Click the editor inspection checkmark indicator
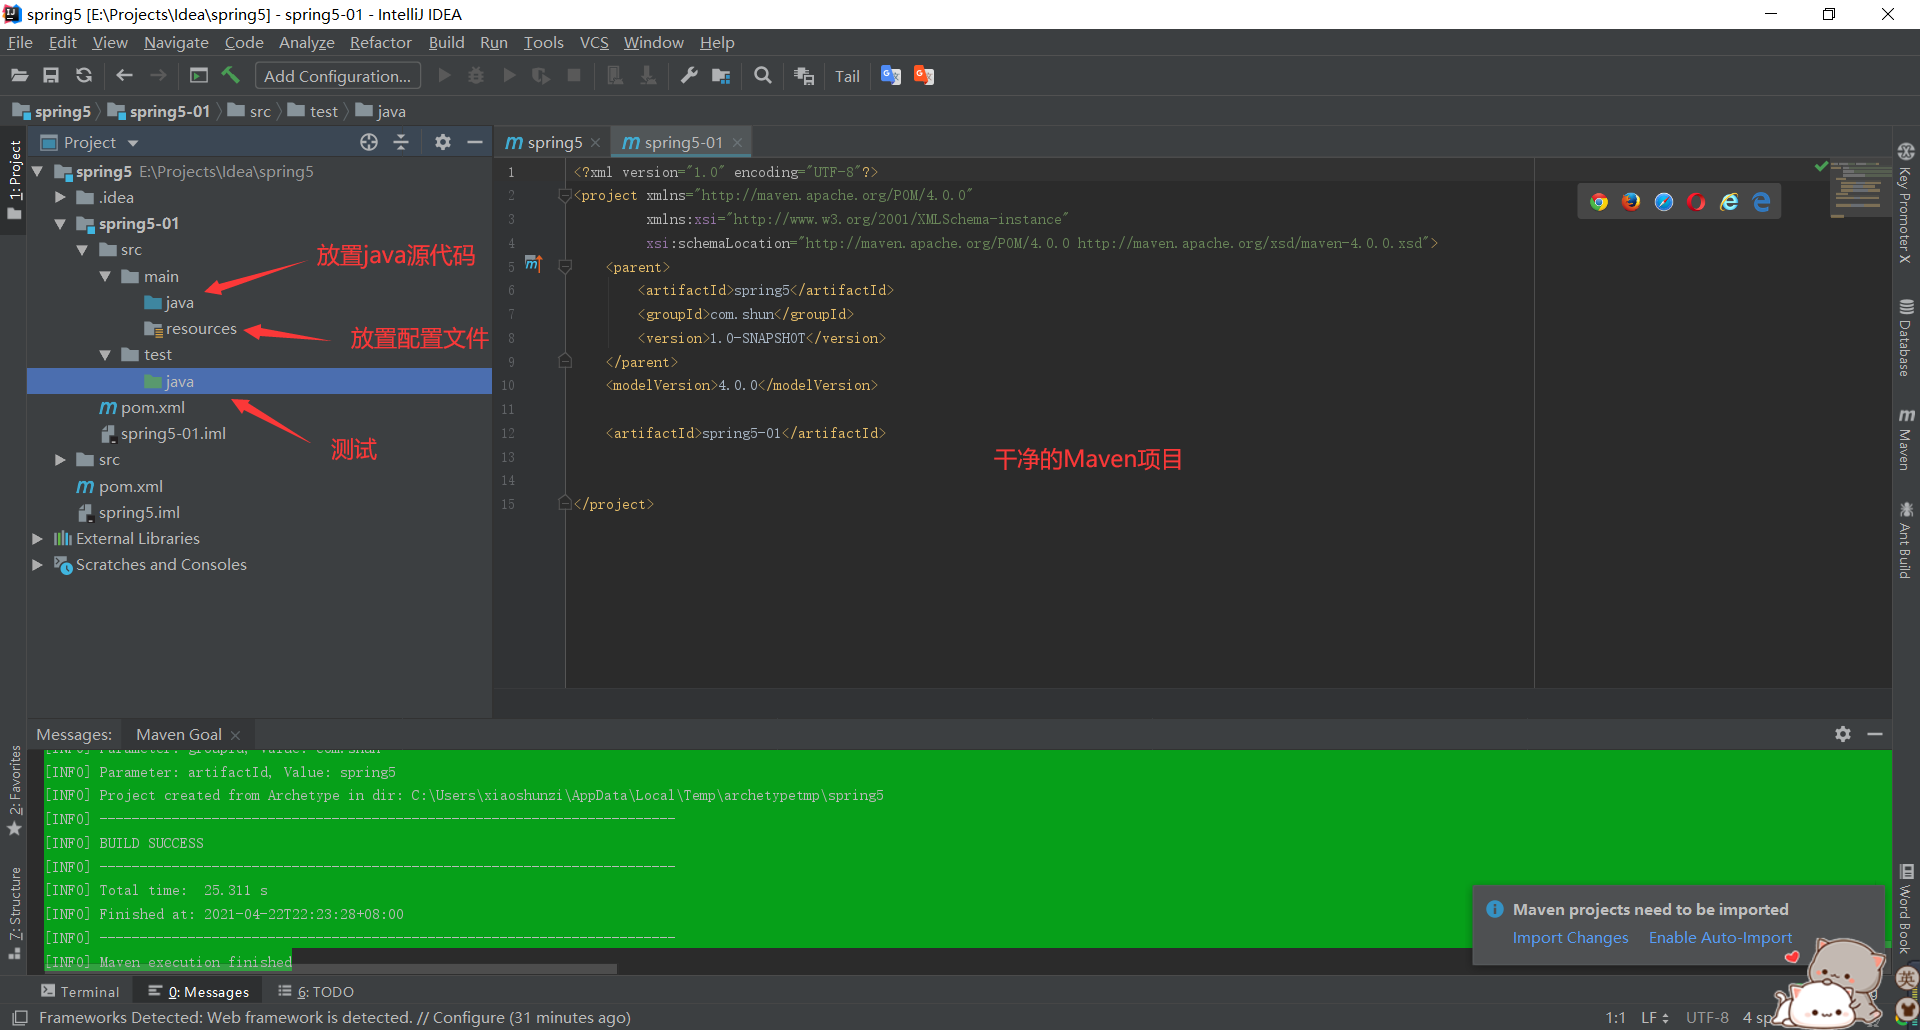1920x1030 pixels. (x=1821, y=166)
